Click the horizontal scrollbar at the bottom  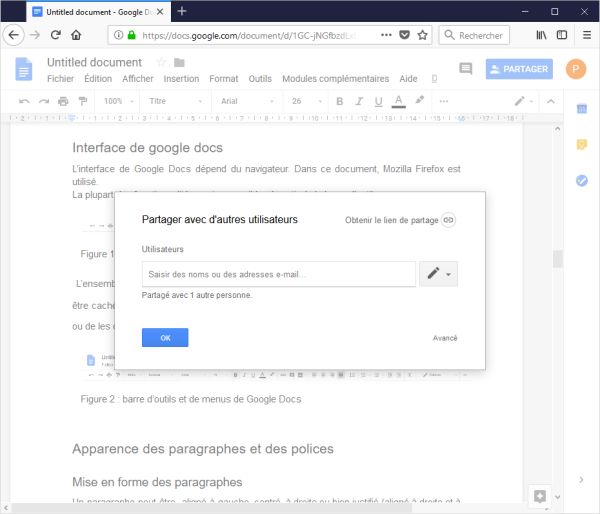pos(212,508)
